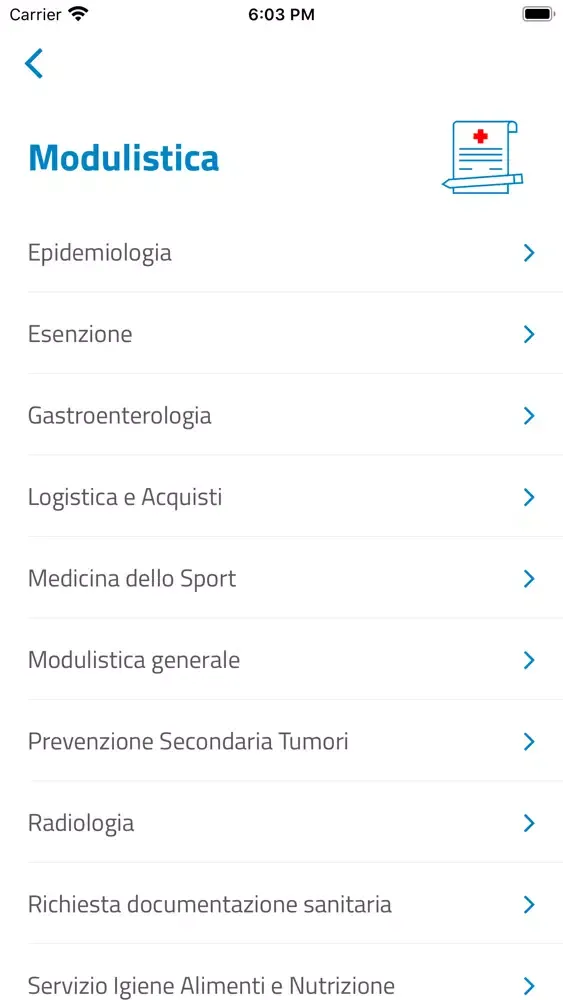The height and width of the screenshot is (1000, 563).
Task: Tap the chevron for Medicina dello Sport
Action: (529, 579)
